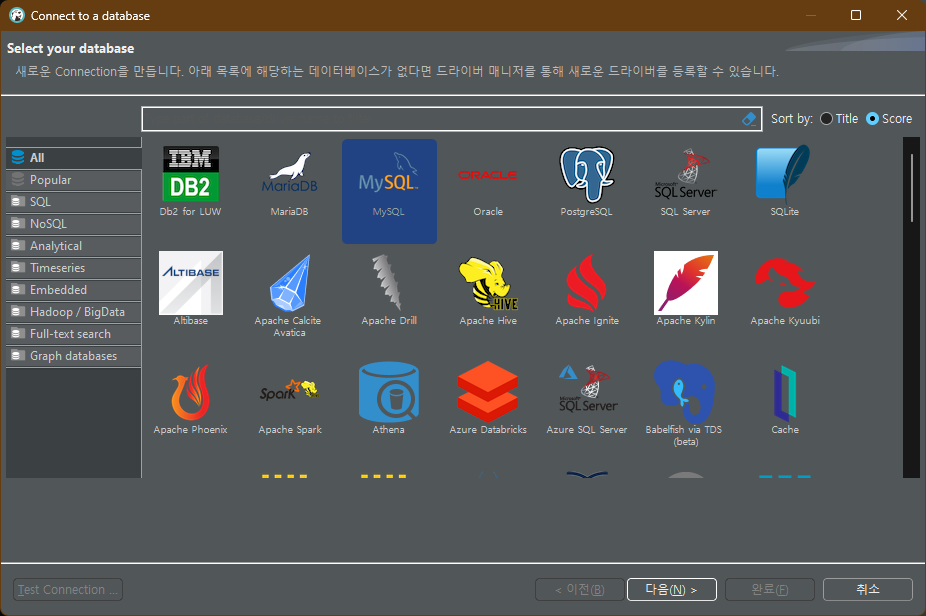Switch to the Popular category
This screenshot has height=616, width=926.
[x=74, y=180]
